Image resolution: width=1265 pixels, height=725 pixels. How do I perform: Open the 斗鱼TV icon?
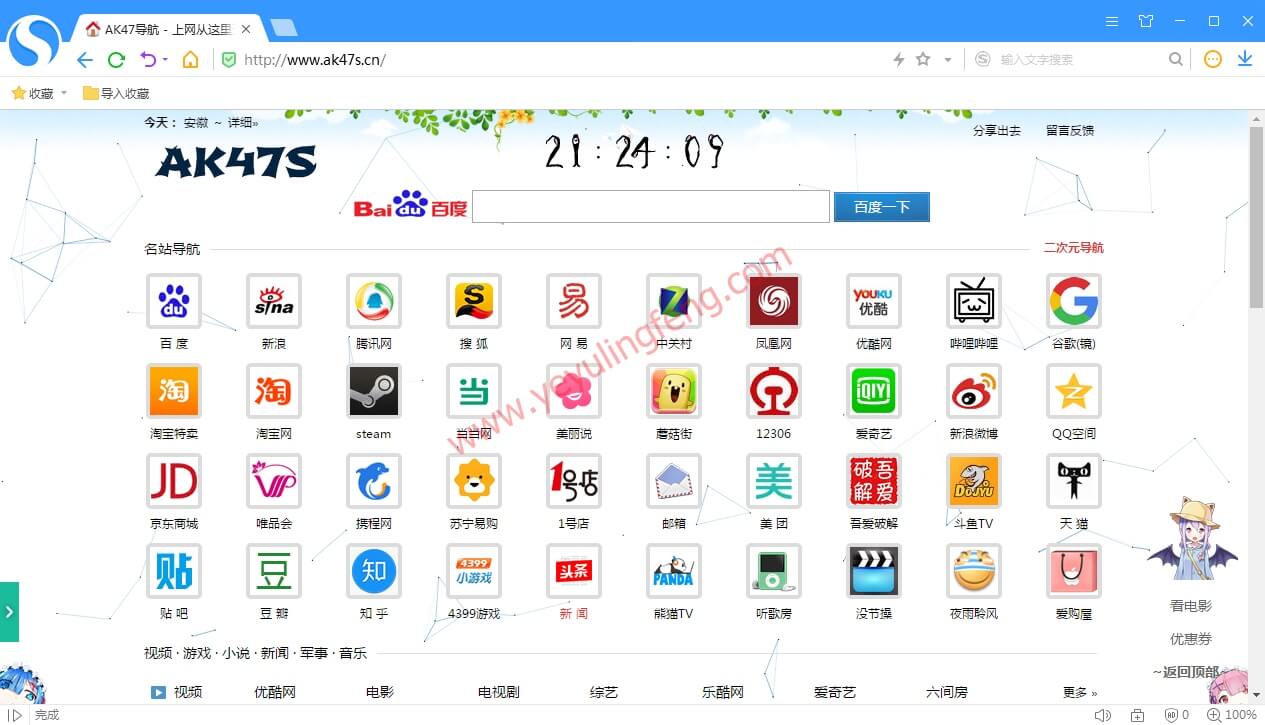pos(974,481)
